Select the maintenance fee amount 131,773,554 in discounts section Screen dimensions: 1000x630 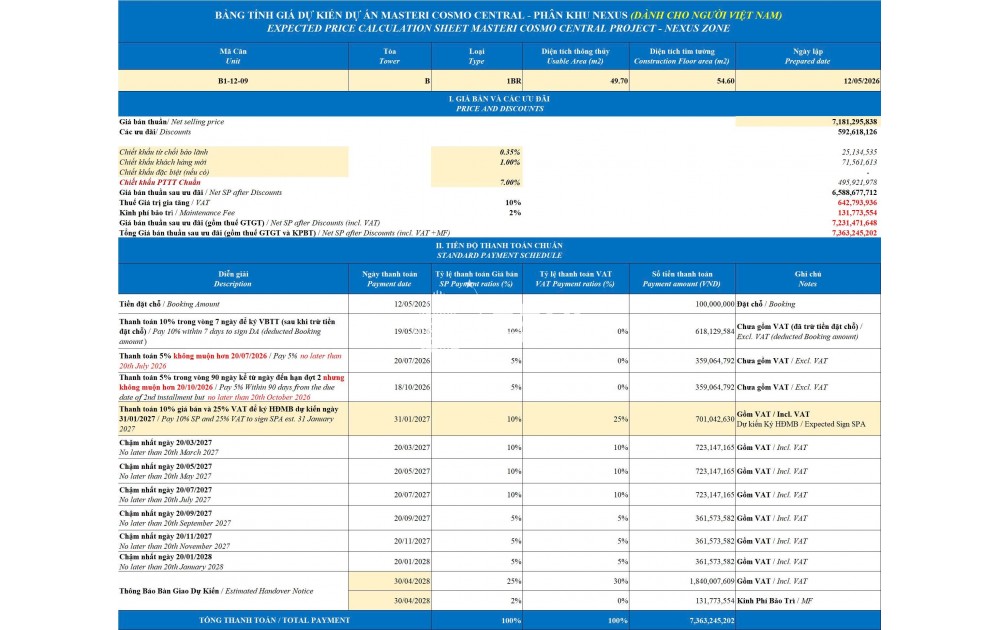tap(857, 212)
